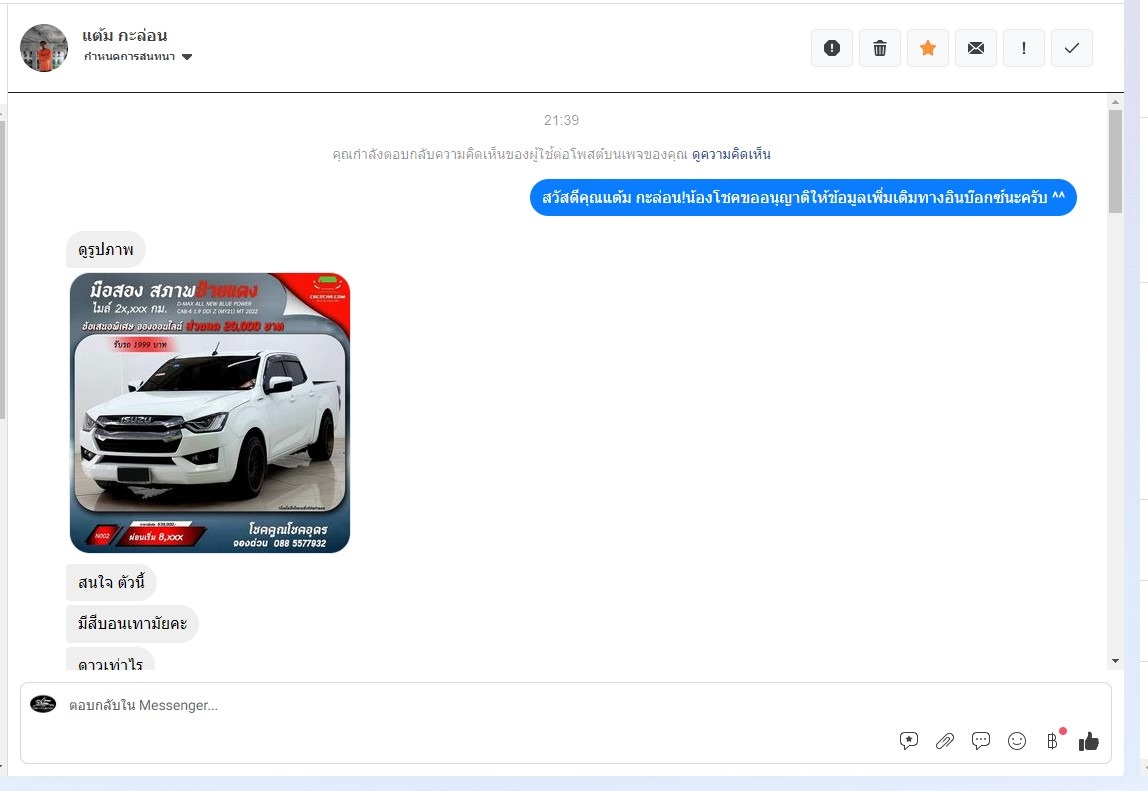1148x791 pixels.
Task: Open the speech bubble quick reply icon
Action: [981, 741]
